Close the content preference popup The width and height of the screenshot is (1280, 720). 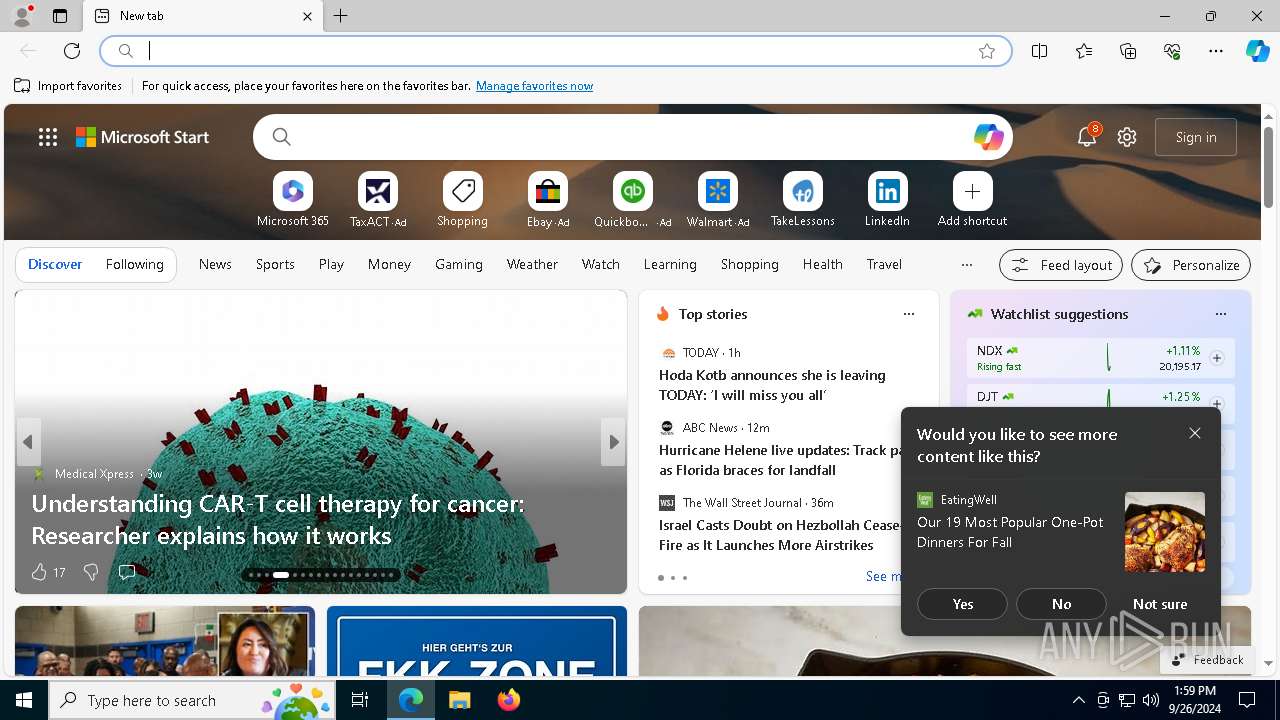pyautogui.click(x=1195, y=433)
